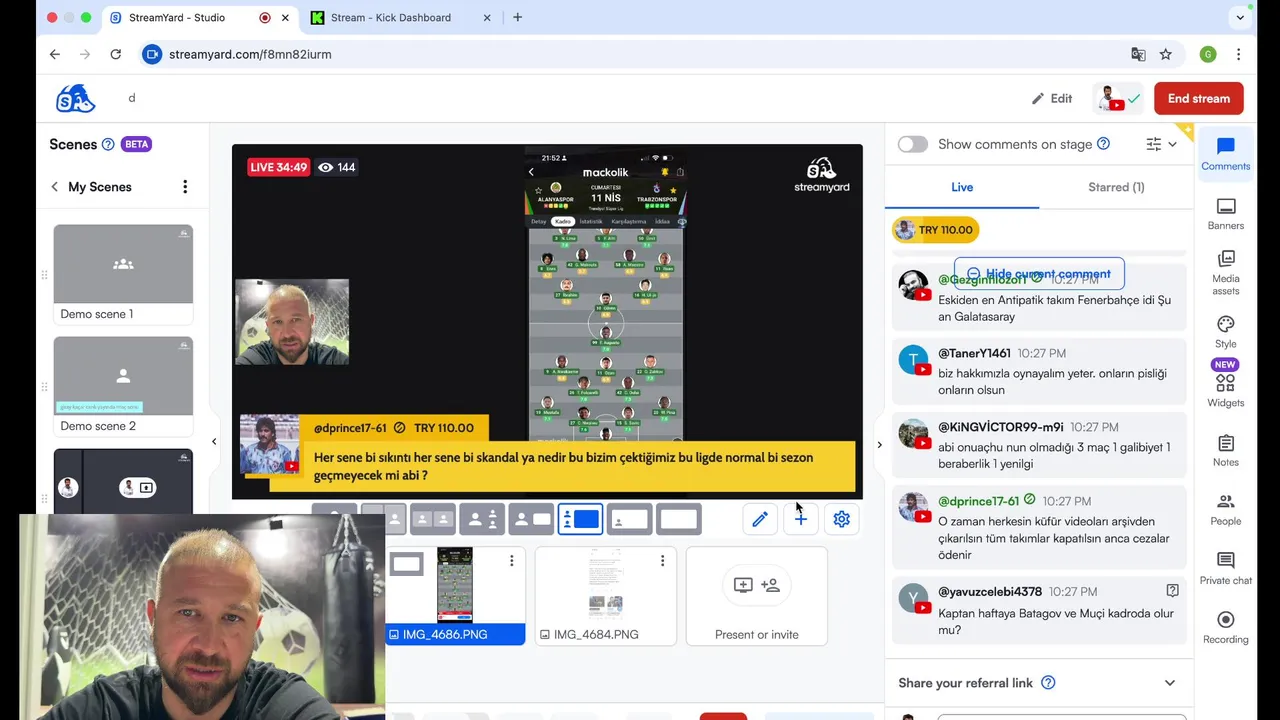The height and width of the screenshot is (720, 1280).
Task: Toggle Show comments on stage
Action: (913, 144)
